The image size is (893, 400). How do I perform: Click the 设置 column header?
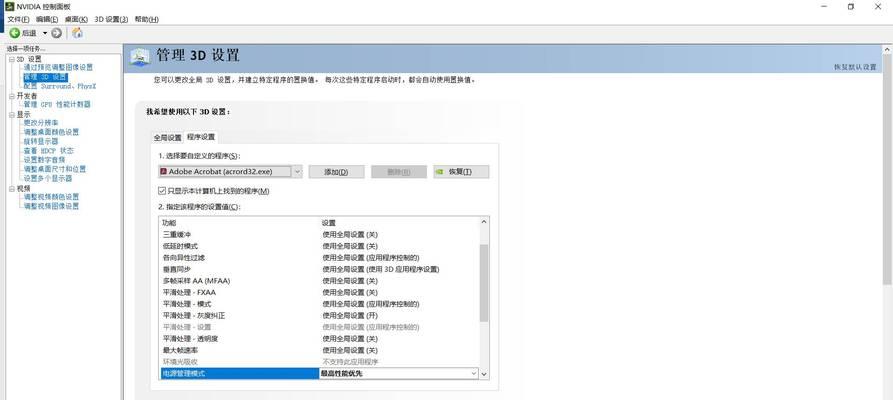pos(328,223)
